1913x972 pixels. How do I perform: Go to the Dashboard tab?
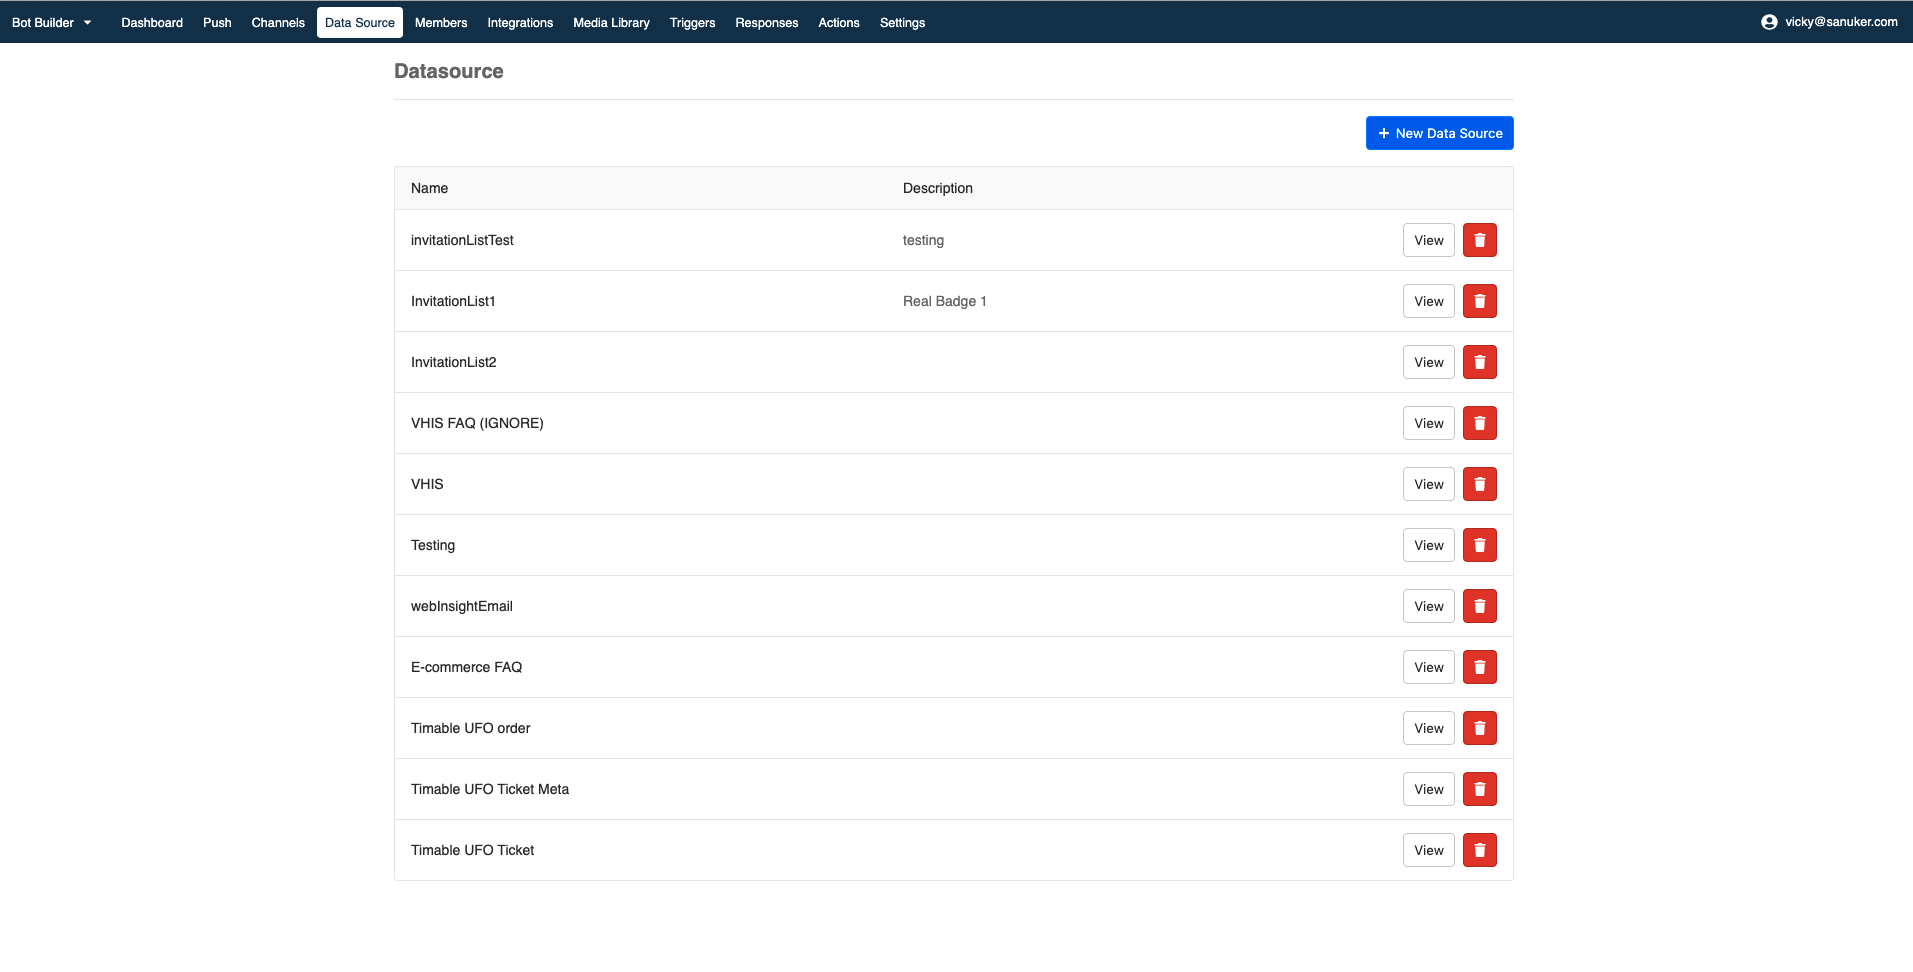click(152, 22)
